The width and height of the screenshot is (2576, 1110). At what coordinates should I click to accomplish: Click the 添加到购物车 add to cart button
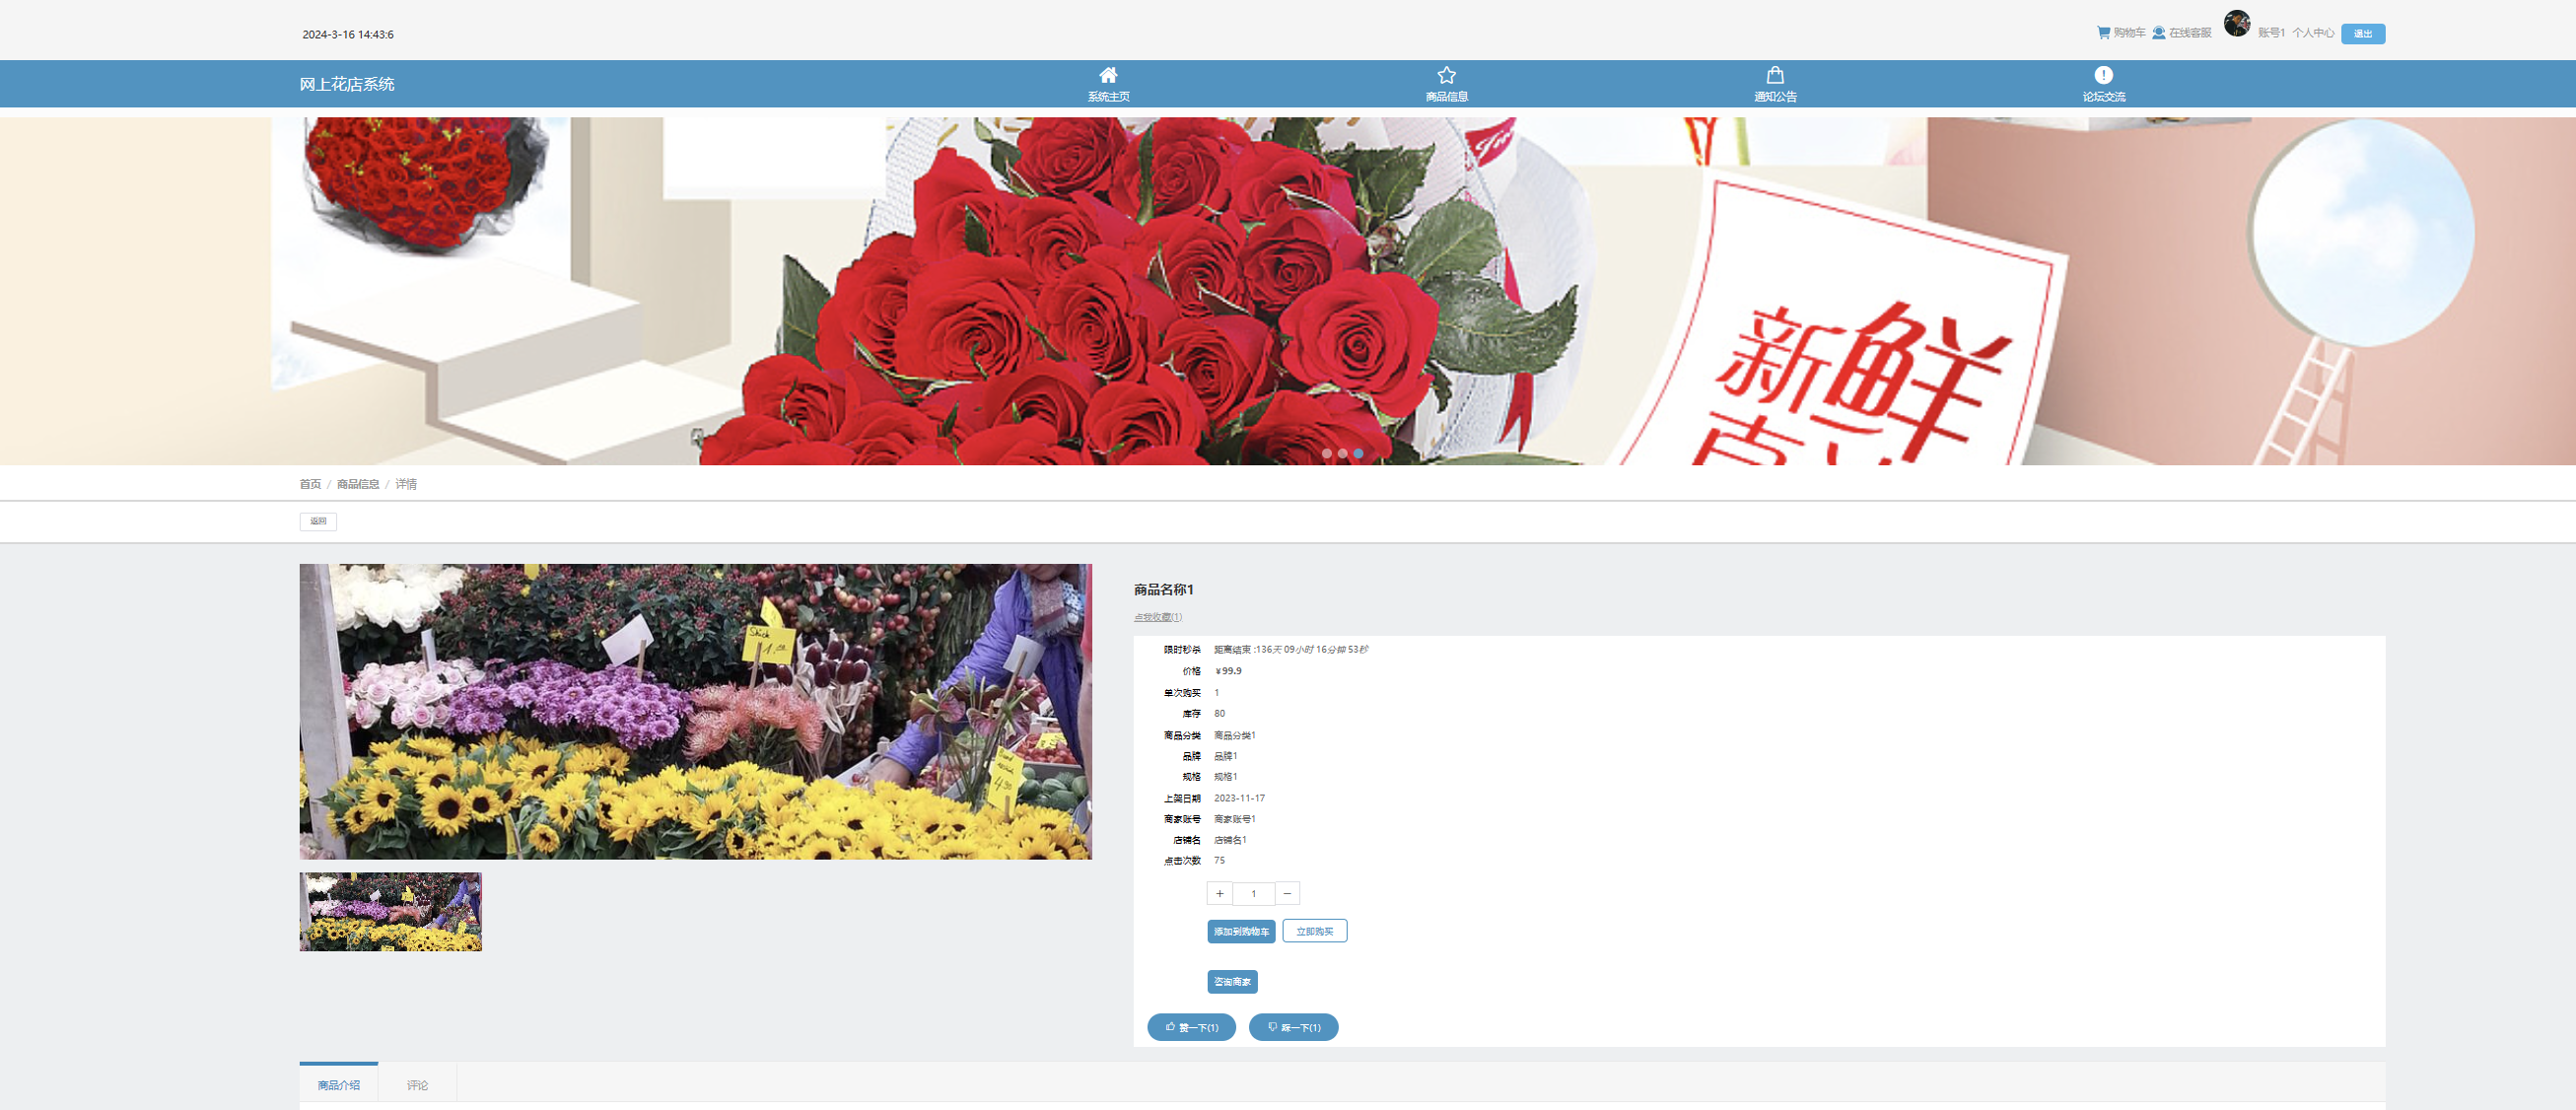tap(1241, 931)
